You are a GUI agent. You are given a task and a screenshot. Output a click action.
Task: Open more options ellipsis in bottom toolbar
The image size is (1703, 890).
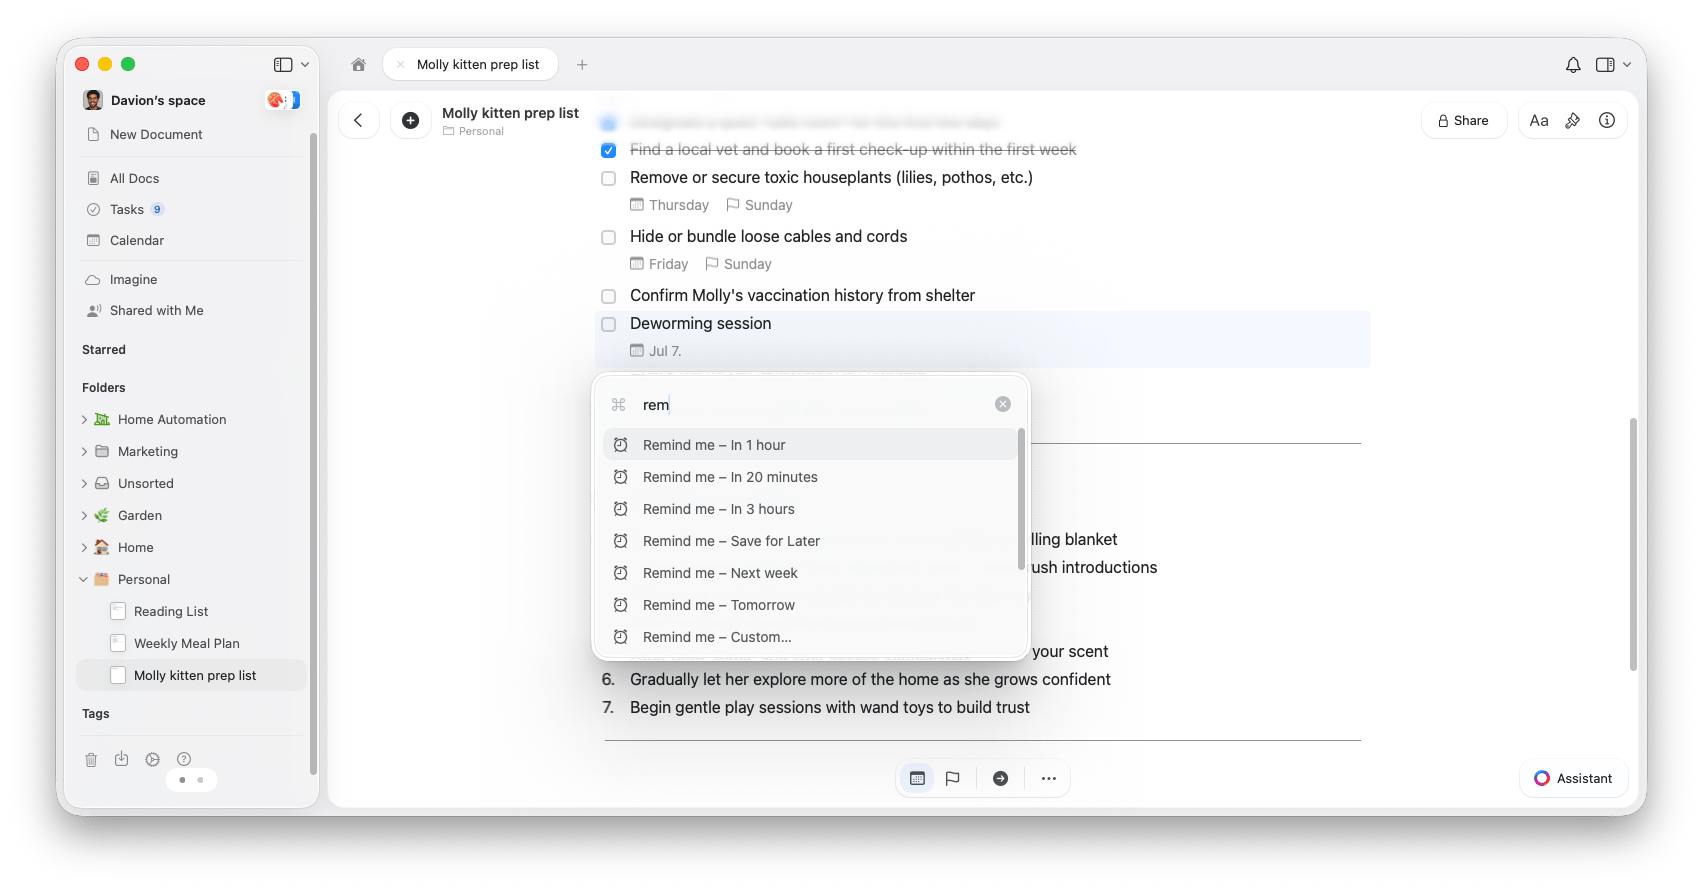click(x=1048, y=778)
